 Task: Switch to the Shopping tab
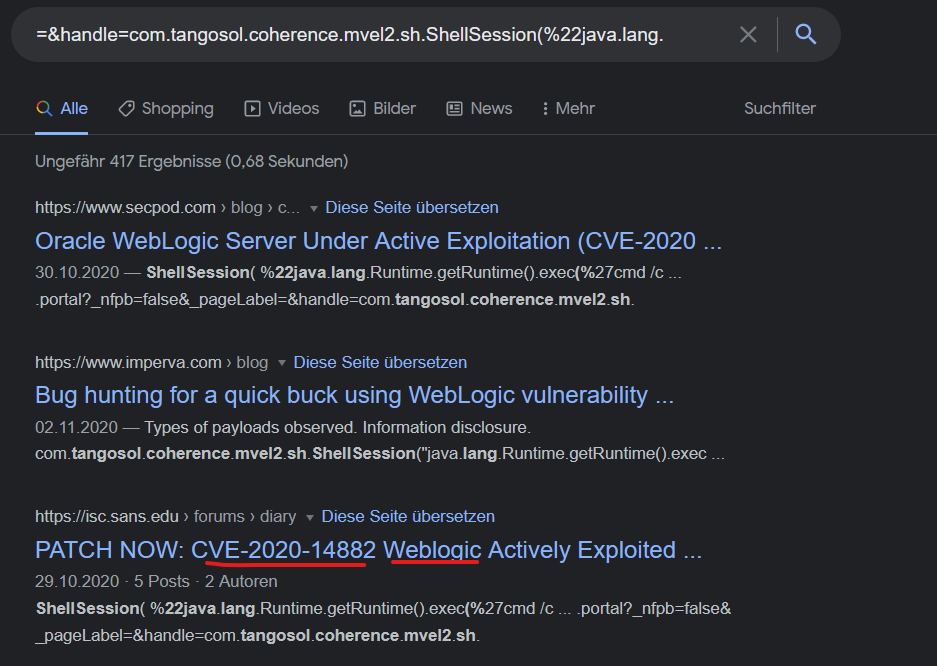tap(166, 108)
